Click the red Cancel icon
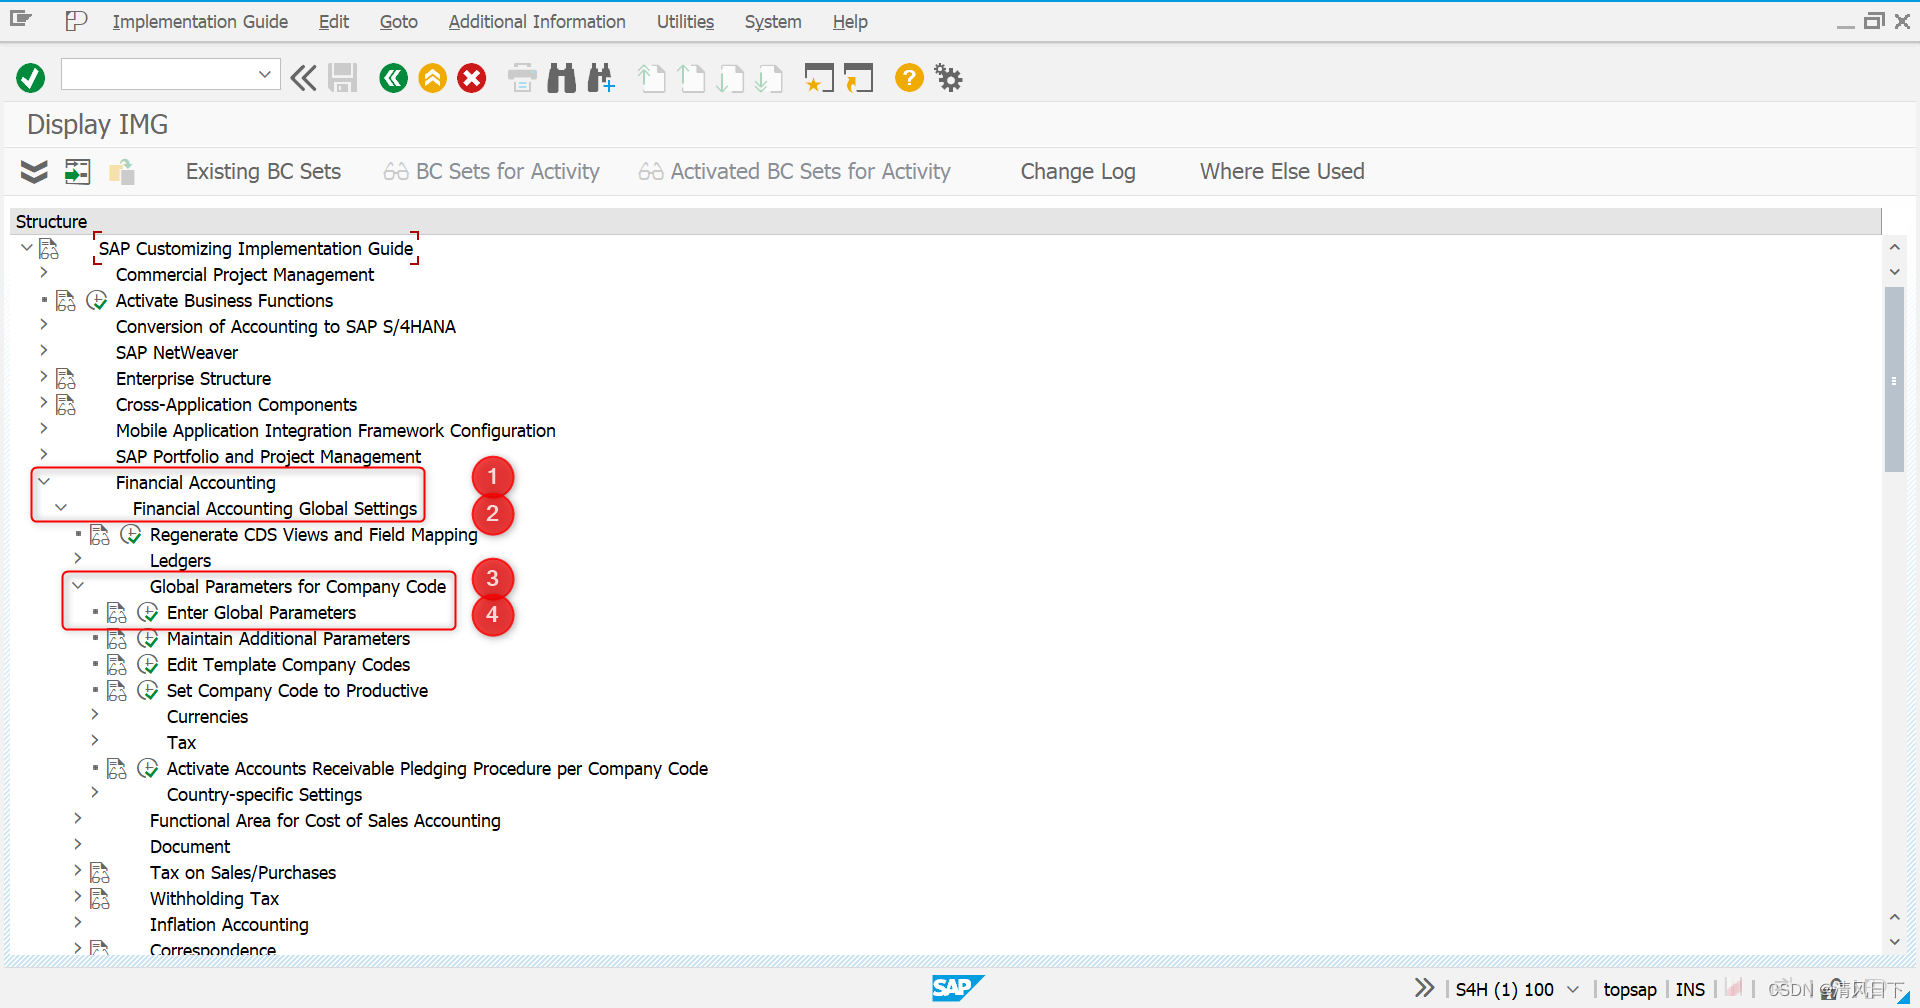This screenshot has height=1008, width=1920. (471, 77)
